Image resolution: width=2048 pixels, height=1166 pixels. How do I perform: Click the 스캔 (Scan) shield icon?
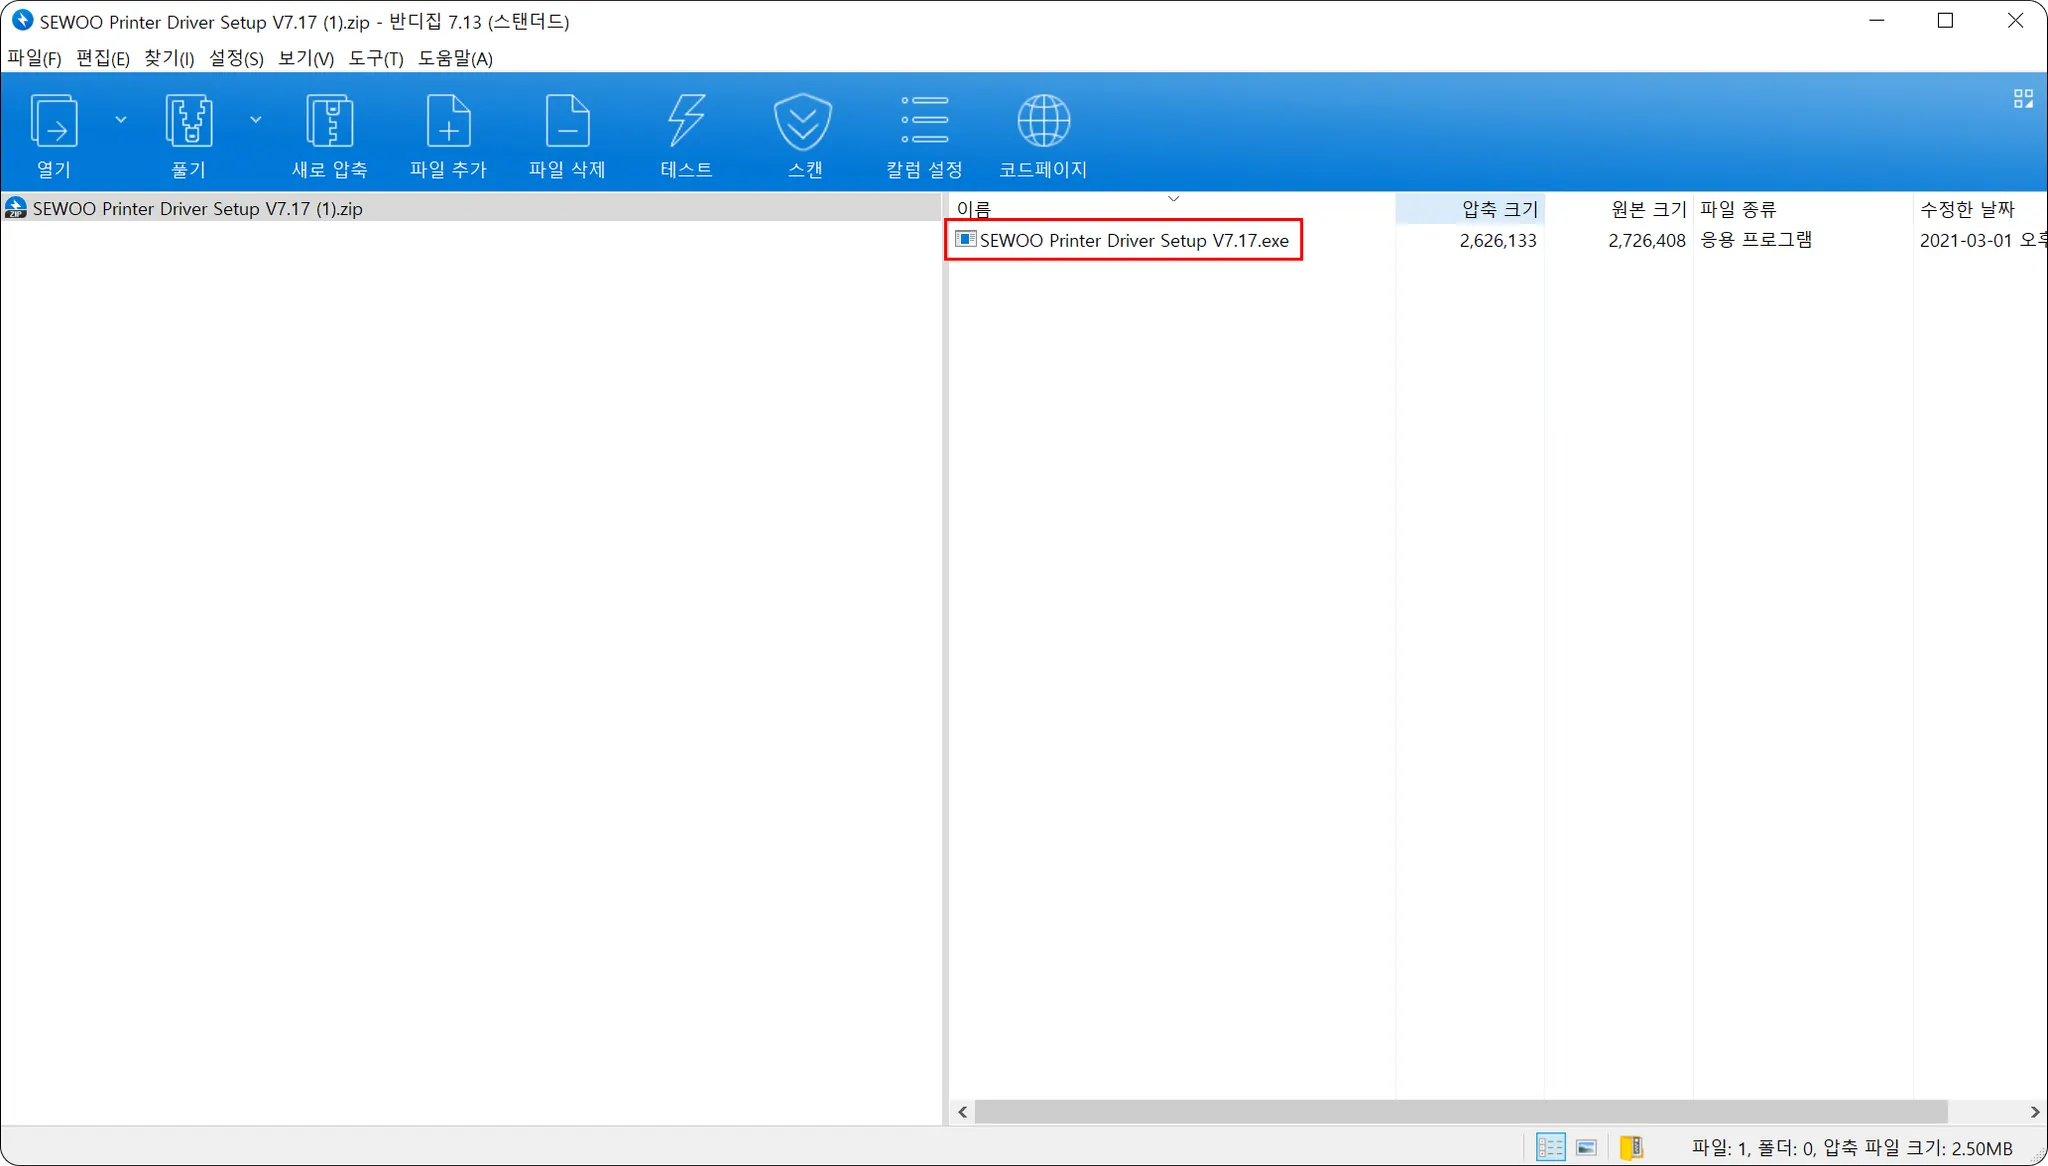(x=804, y=122)
